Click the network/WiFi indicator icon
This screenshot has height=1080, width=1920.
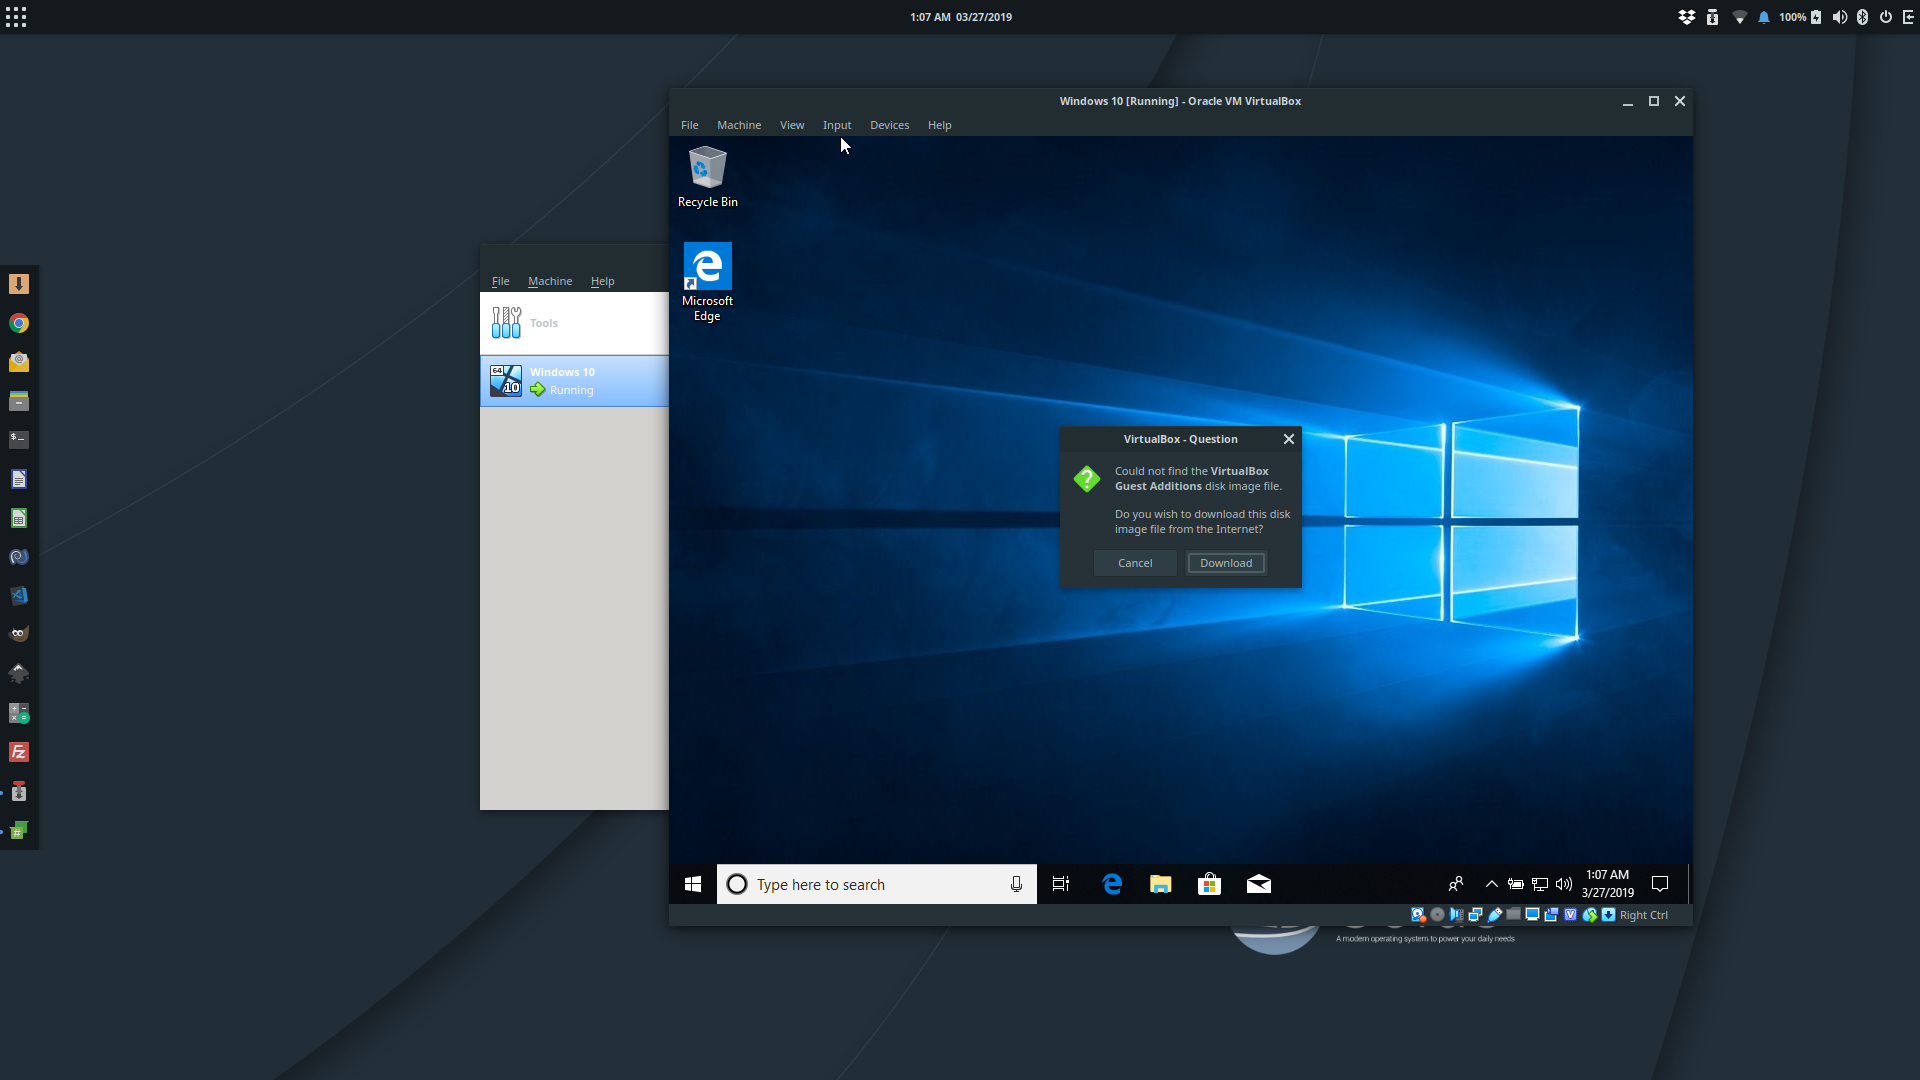(1739, 16)
